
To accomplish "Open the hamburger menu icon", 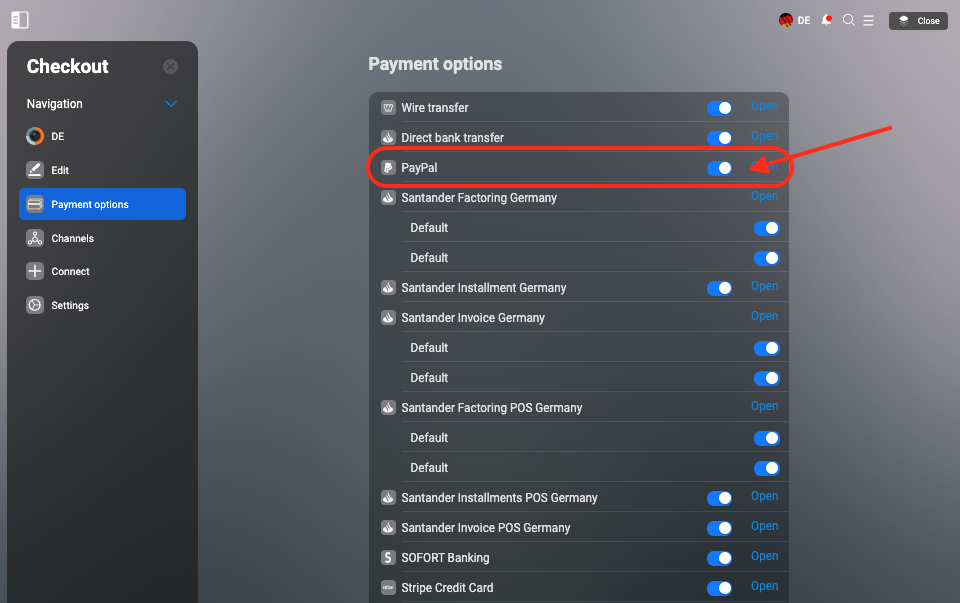I will [x=868, y=20].
